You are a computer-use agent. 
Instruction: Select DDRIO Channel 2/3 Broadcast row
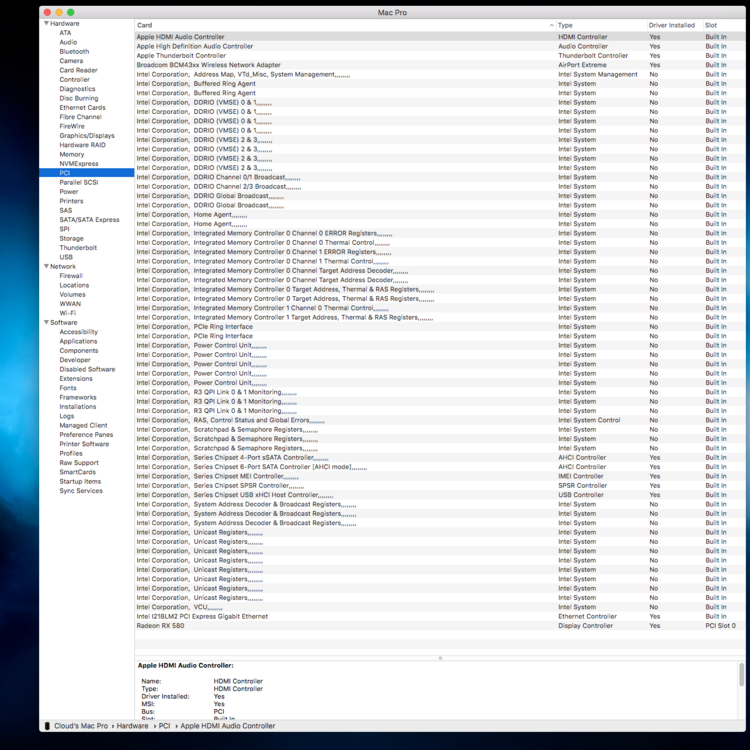(x=440, y=187)
